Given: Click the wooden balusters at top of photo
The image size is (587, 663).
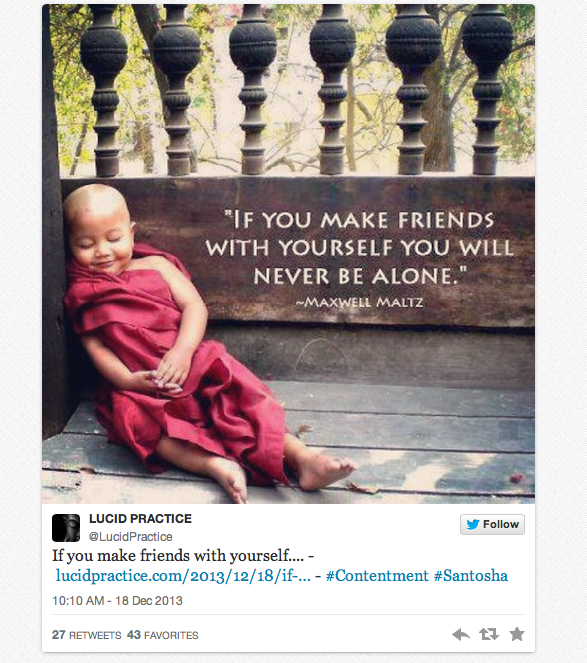Looking at the screenshot, I should tap(296, 91).
